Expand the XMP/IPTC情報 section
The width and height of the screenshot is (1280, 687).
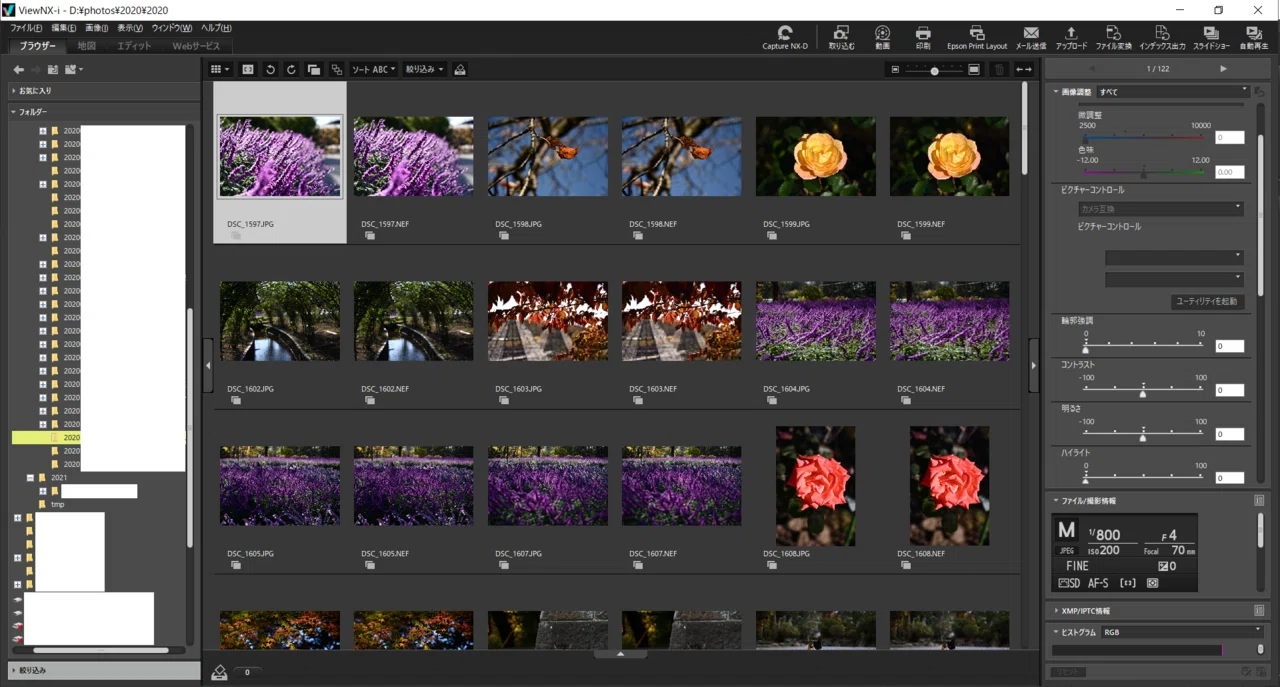point(1056,610)
